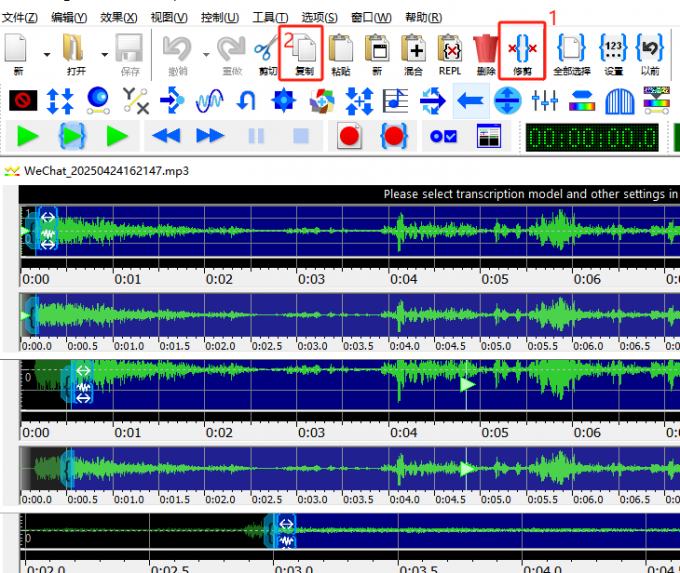Expand dropdown arrow next to 打开 (Open)
Screen dimensions: 680x573
click(x=99, y=52)
